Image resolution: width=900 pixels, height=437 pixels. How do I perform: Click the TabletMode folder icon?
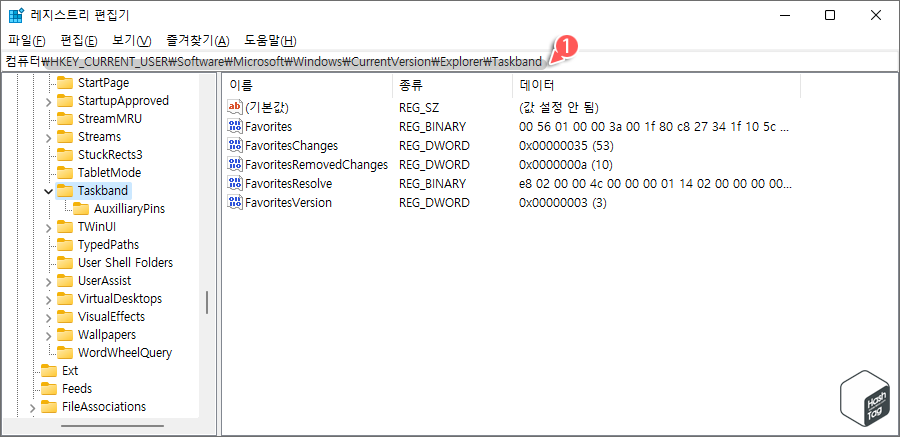coord(65,172)
